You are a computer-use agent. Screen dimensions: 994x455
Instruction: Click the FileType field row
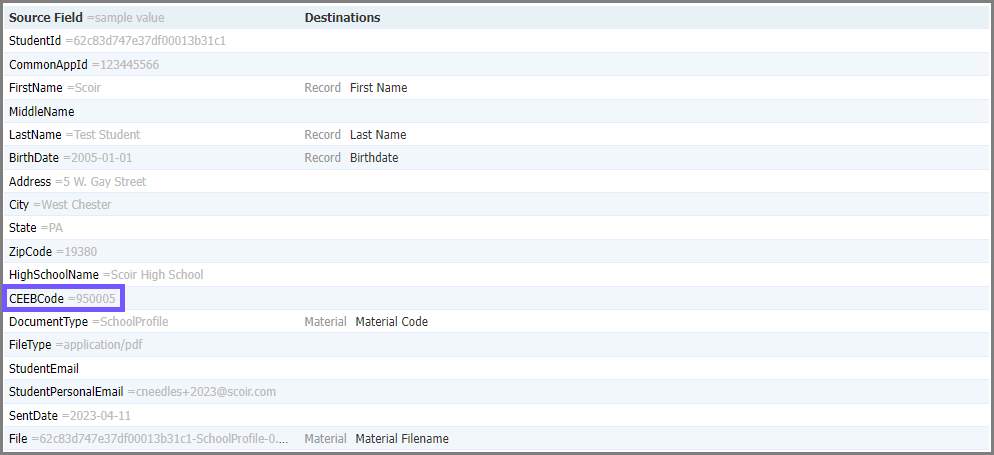[x=496, y=345]
